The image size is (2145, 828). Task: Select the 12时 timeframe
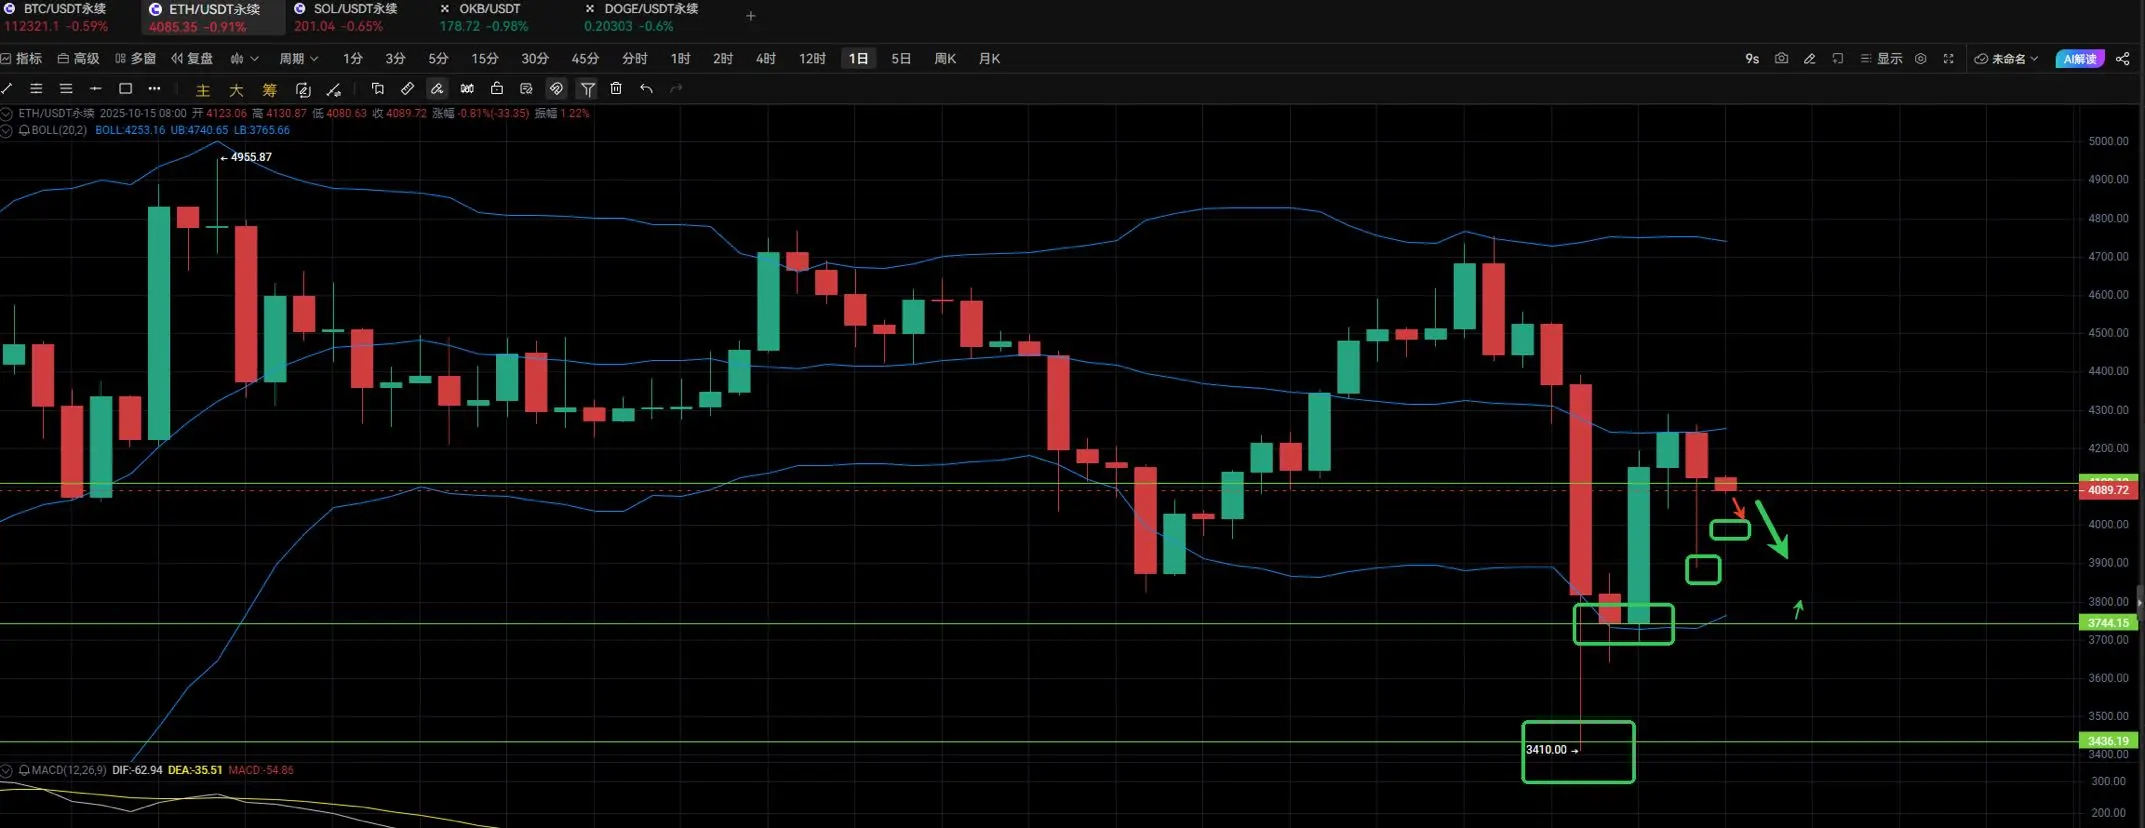tap(812, 59)
